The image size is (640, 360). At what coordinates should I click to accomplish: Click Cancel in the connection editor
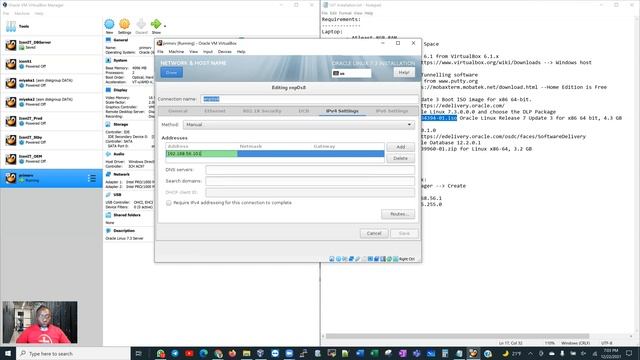374,233
